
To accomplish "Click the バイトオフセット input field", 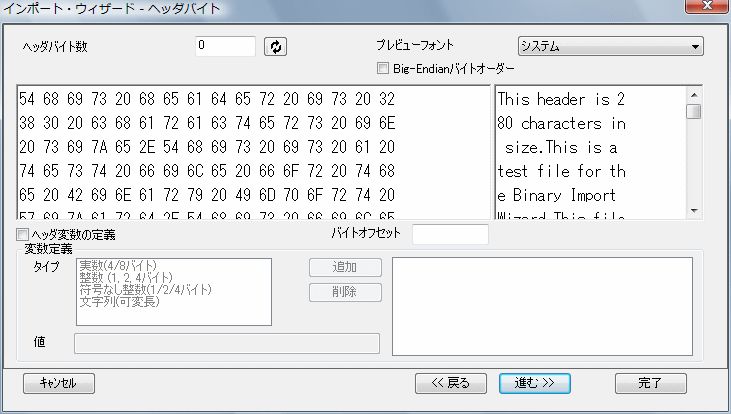I will pos(450,234).
